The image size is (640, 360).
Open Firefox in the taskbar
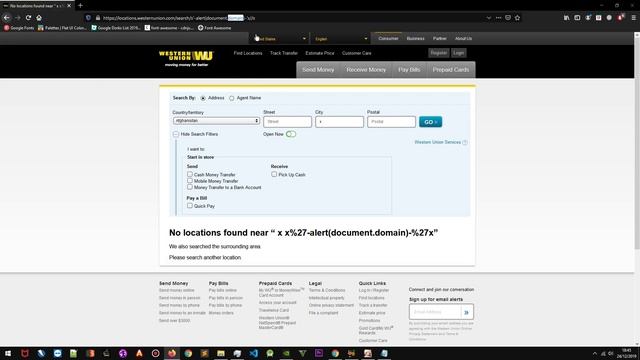[172, 353]
